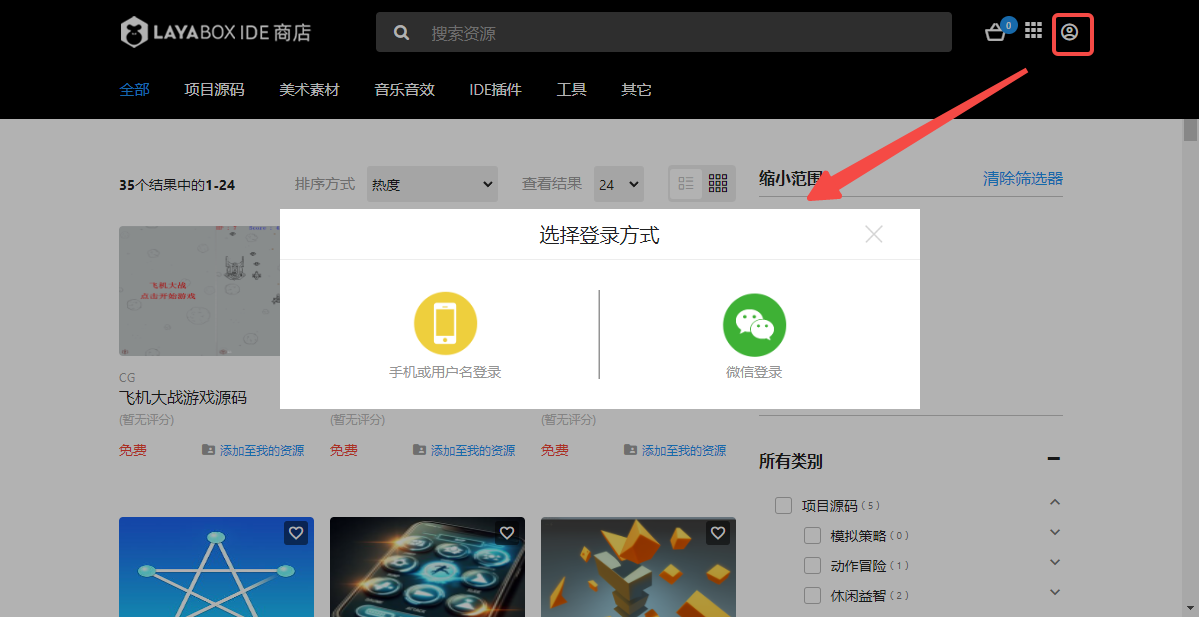Click folder icon under 飞机大战游戏源码

pyautogui.click(x=208, y=450)
